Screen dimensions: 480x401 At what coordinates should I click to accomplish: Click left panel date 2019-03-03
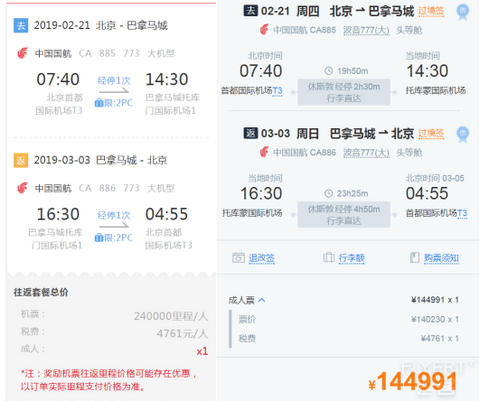tap(62, 160)
